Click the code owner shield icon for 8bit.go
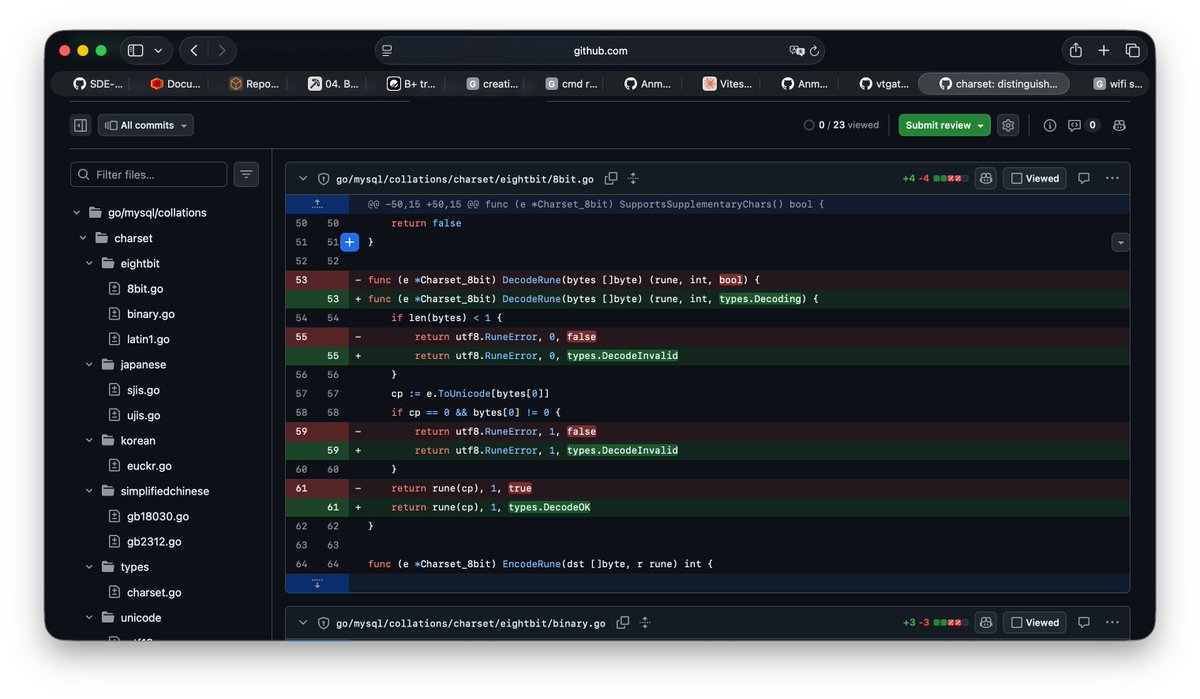 (x=323, y=179)
